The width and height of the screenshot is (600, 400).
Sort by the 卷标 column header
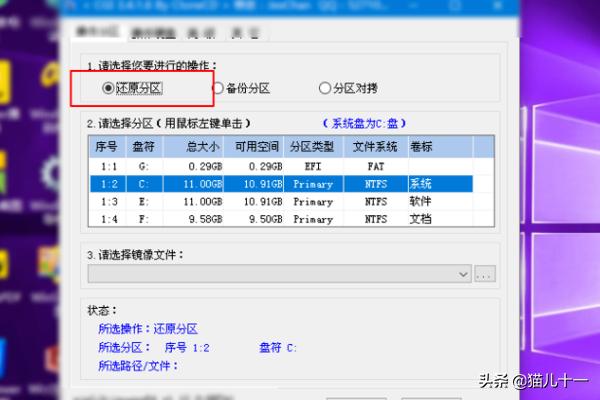421,147
